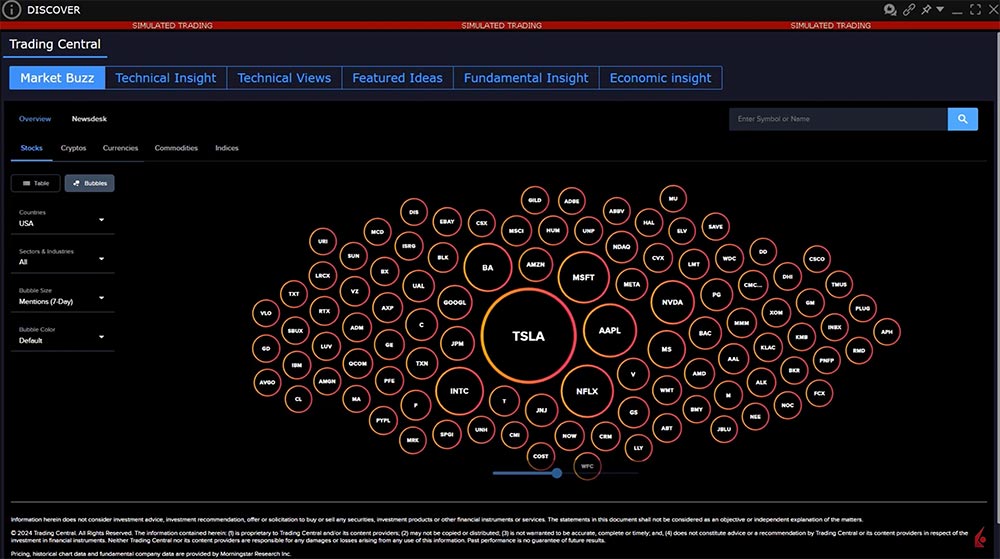Viewport: 1000px width, 559px height.
Task: Click the info icon beside DISCOVER
Action: click(12, 10)
